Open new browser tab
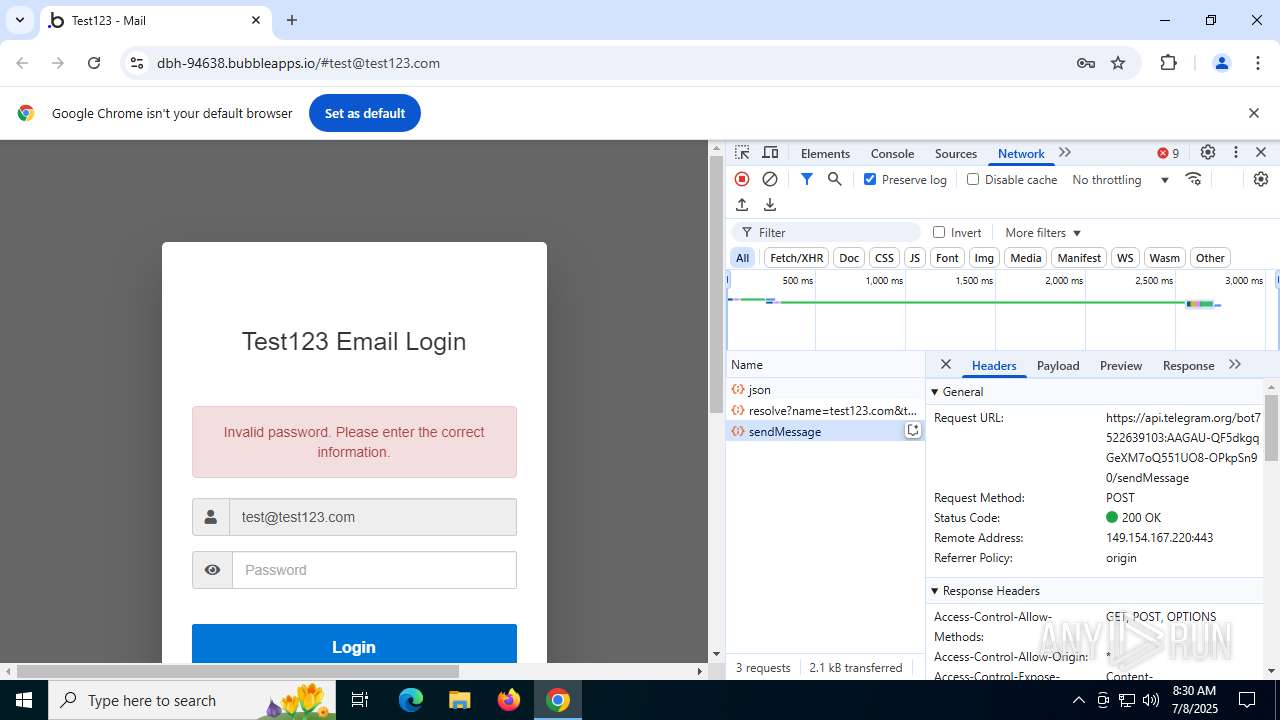Viewport: 1280px width, 720px height. click(292, 20)
